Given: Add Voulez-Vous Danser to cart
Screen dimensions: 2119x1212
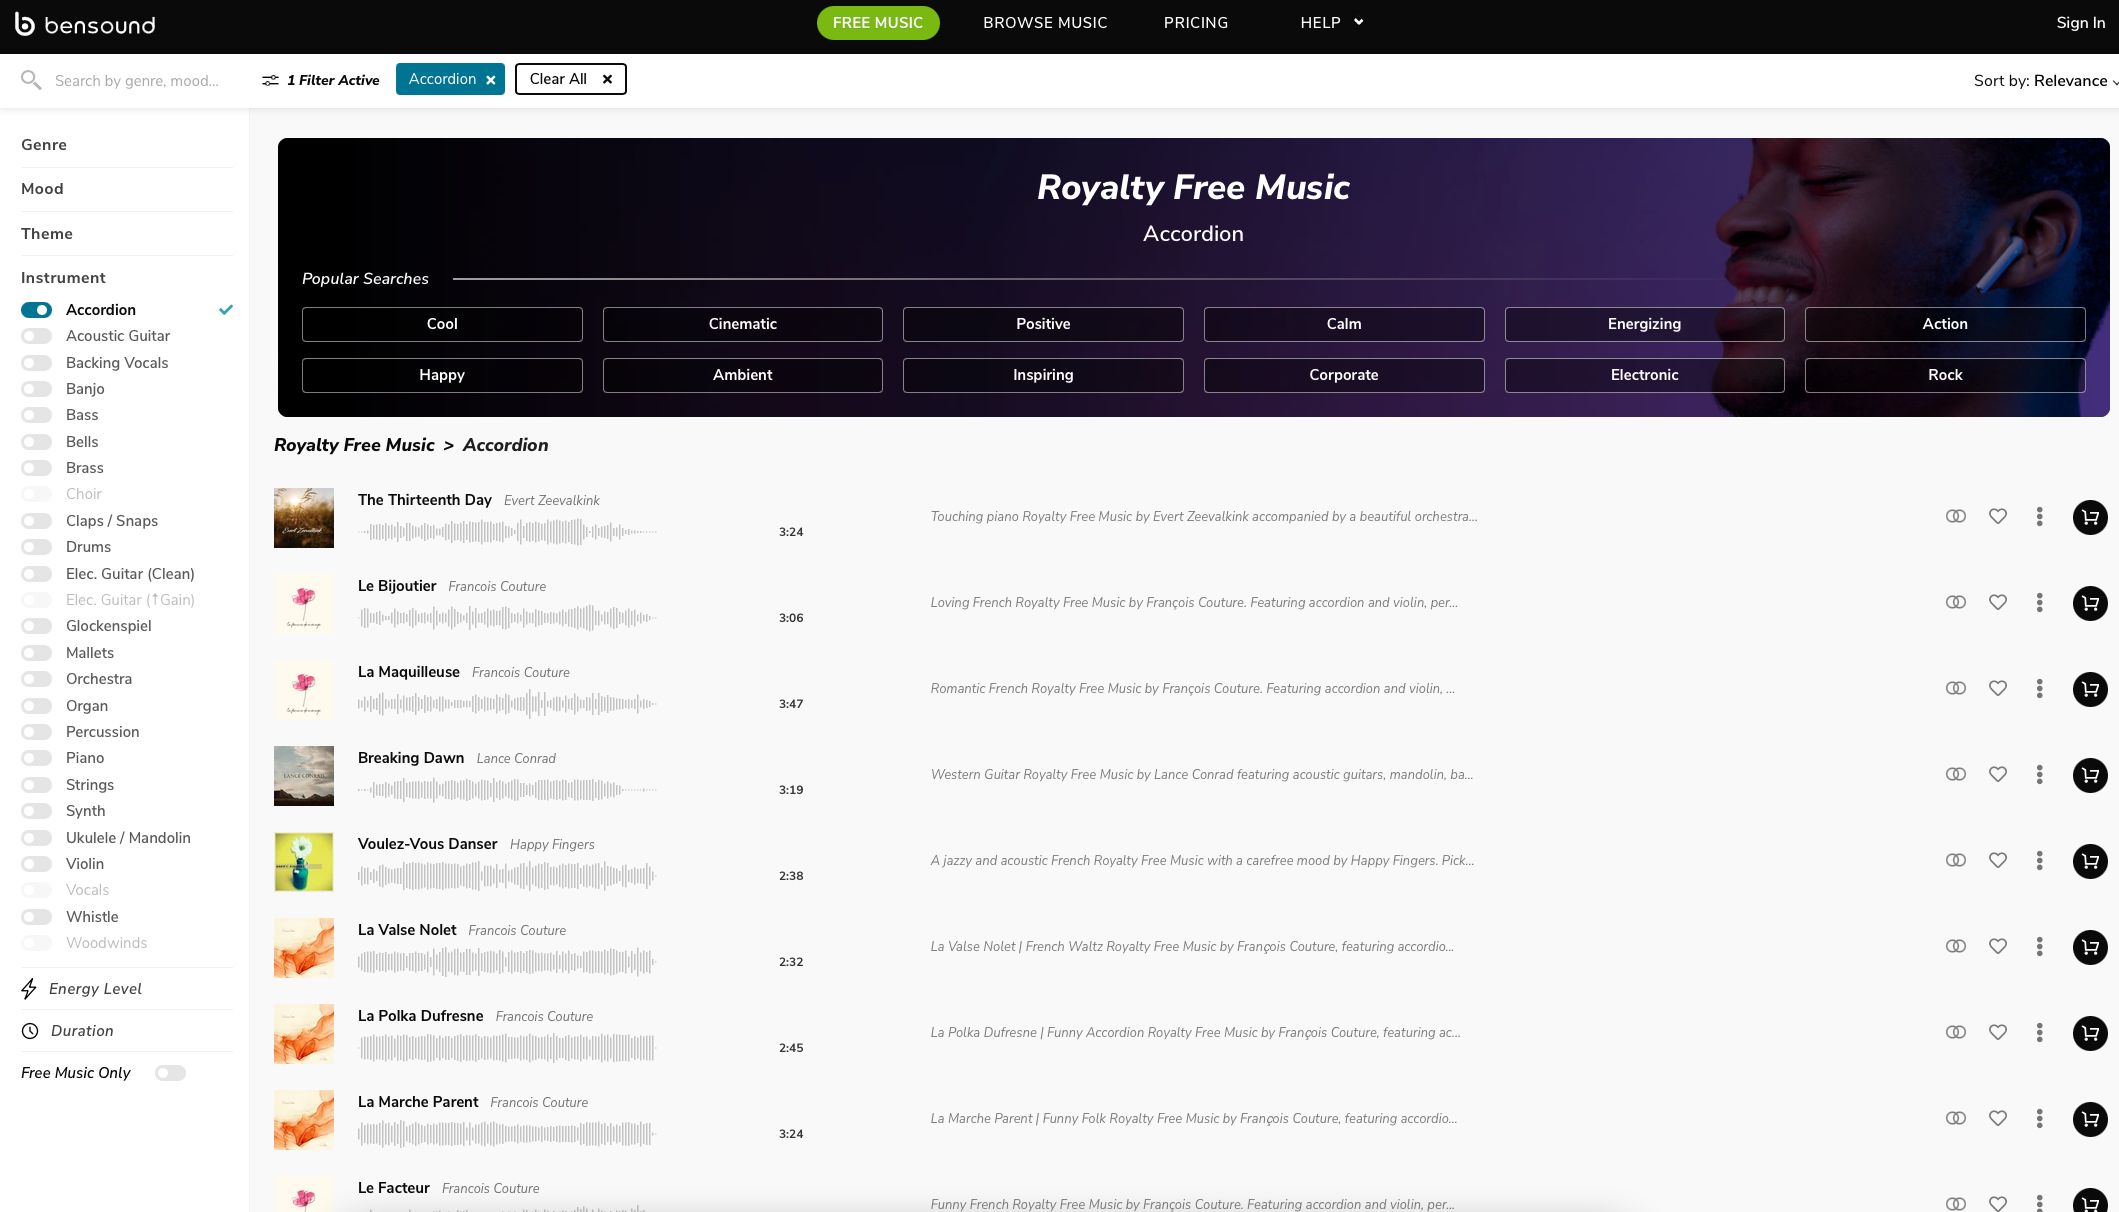Looking at the screenshot, I should [x=2089, y=861].
